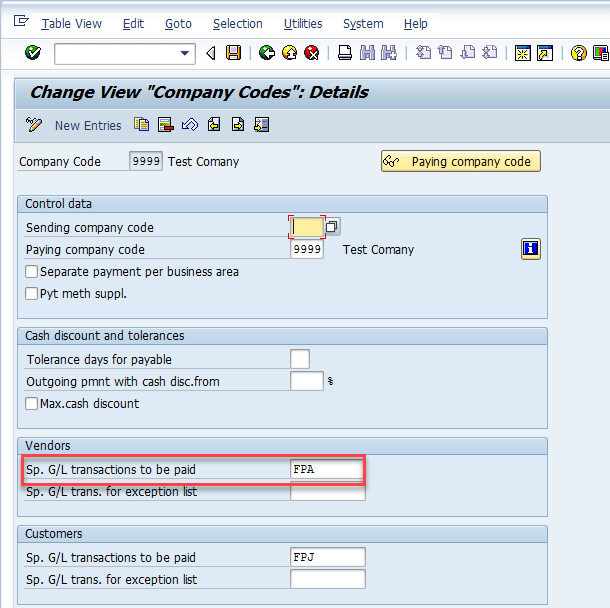The height and width of the screenshot is (608, 610).
Task: Click the Company Code 9999 field
Action: [x=146, y=161]
